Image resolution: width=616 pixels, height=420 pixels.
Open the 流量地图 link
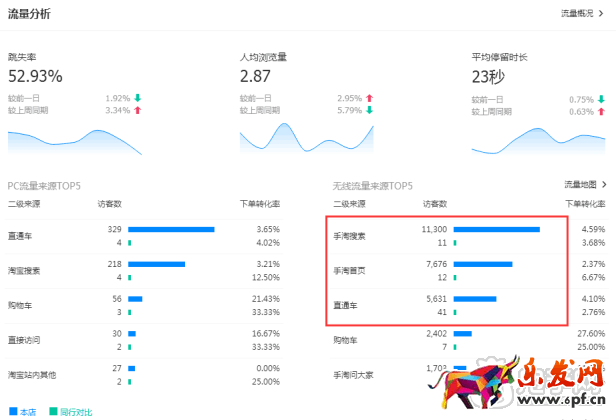pos(580,184)
